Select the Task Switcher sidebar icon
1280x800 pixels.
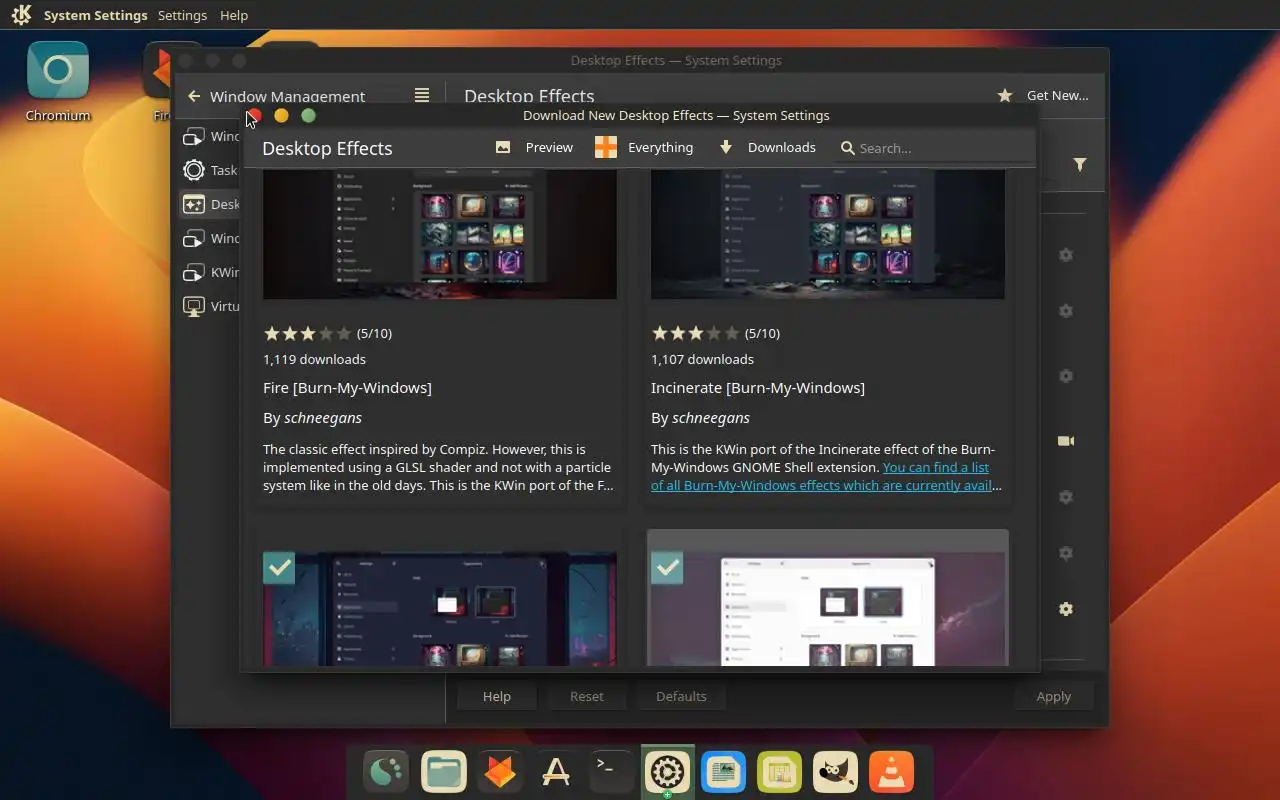(194, 170)
